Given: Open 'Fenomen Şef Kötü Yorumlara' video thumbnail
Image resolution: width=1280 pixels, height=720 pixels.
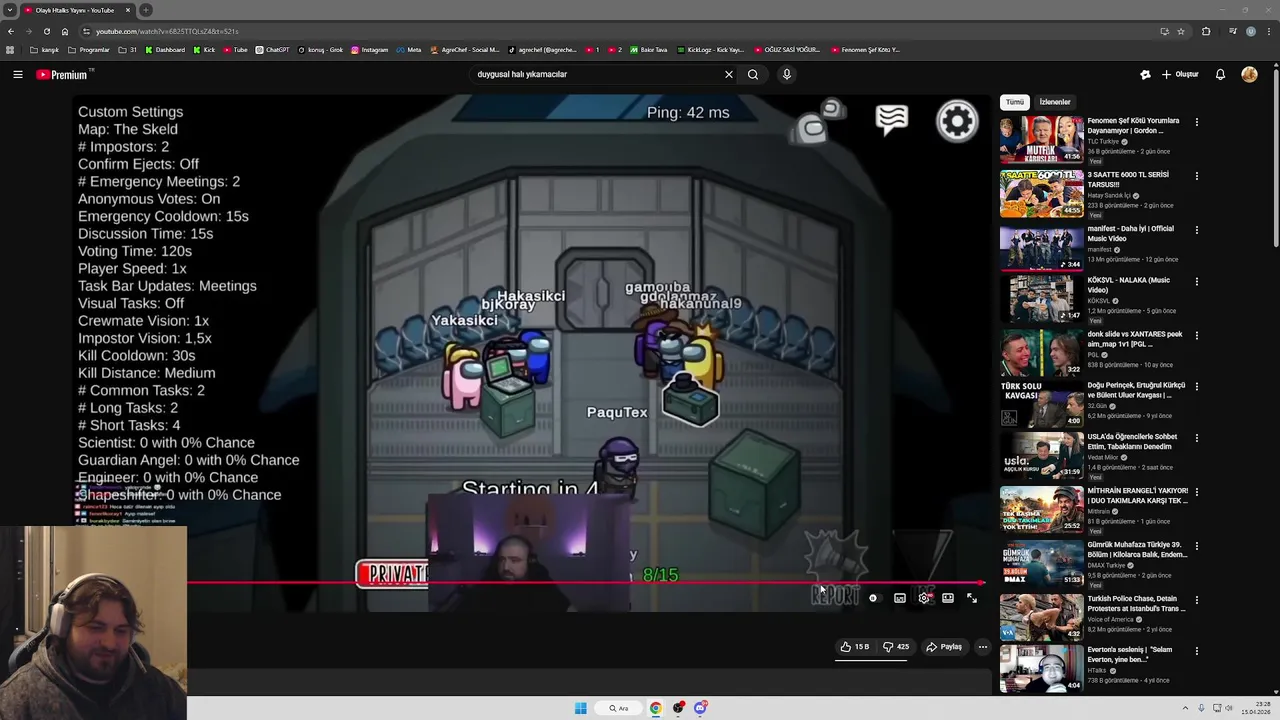Looking at the screenshot, I should (1041, 139).
